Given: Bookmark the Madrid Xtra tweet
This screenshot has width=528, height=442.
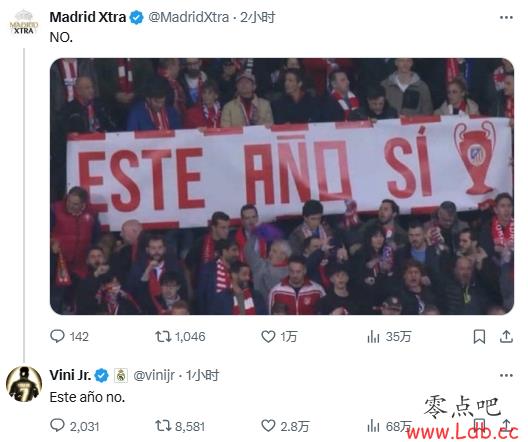Looking at the screenshot, I should click(x=479, y=336).
